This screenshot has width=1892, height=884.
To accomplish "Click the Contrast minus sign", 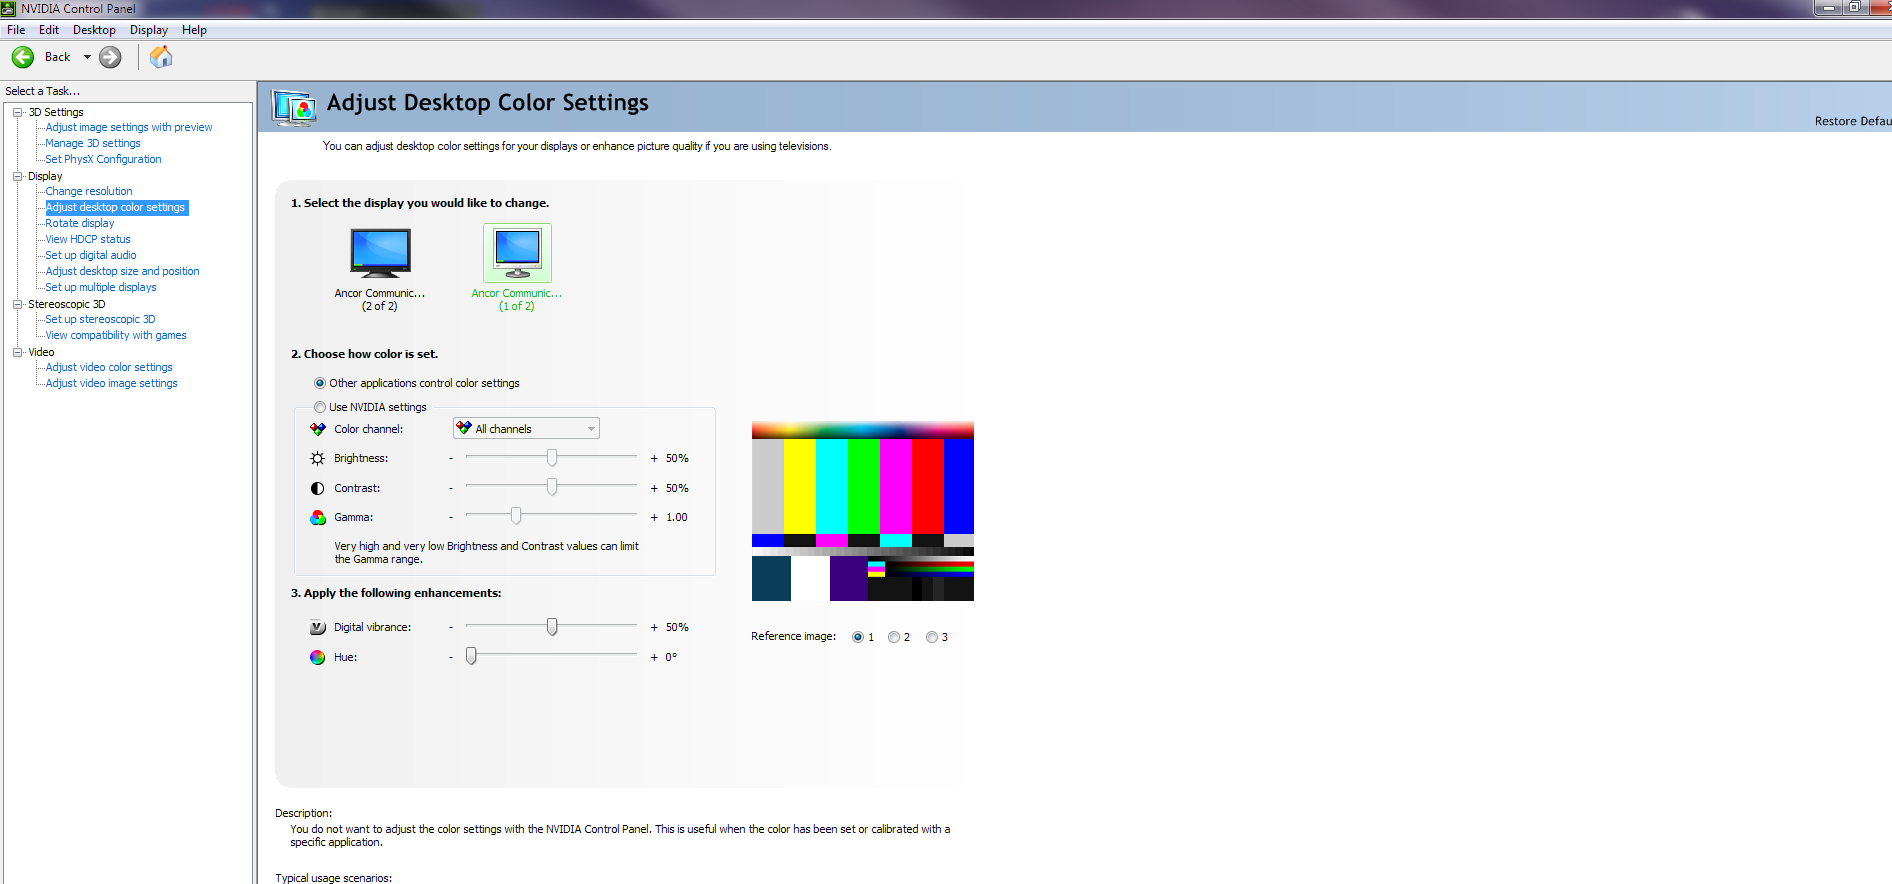I will tap(451, 488).
